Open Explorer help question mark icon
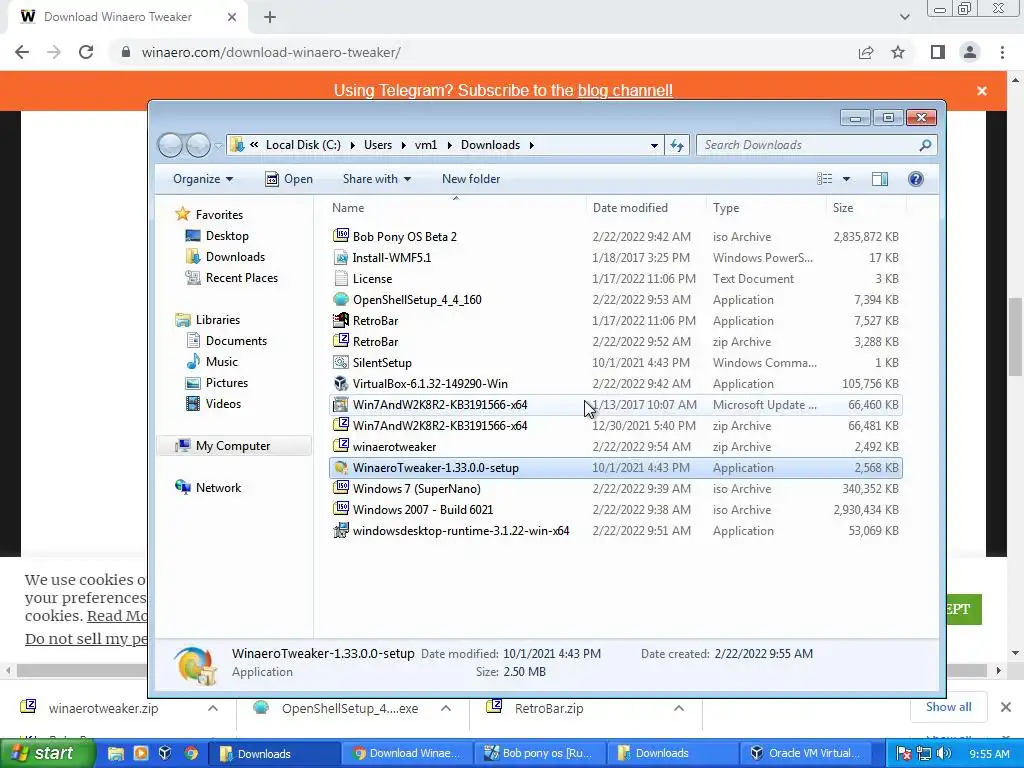Screen dimensions: 1024x768 coord(916,179)
